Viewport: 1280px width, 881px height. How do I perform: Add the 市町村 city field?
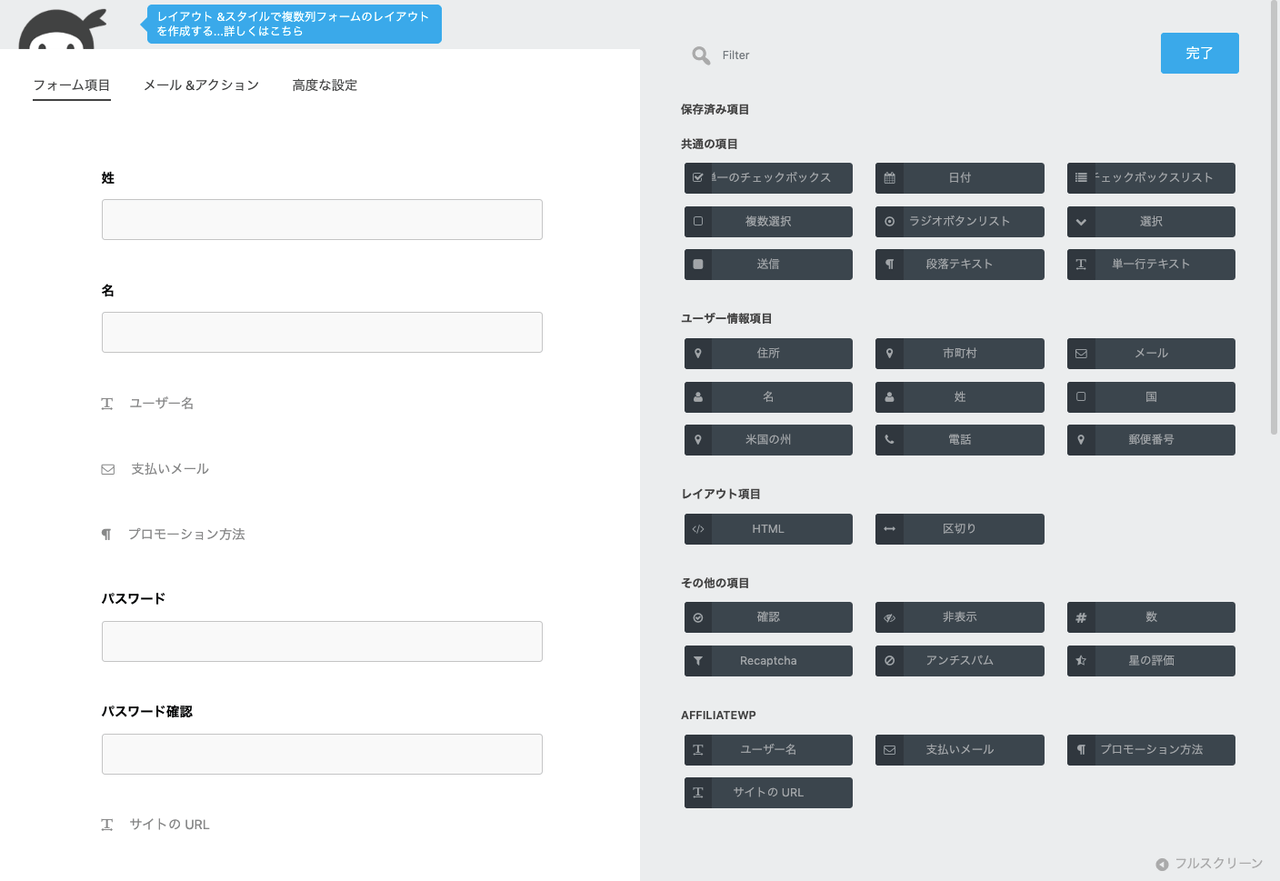[959, 353]
